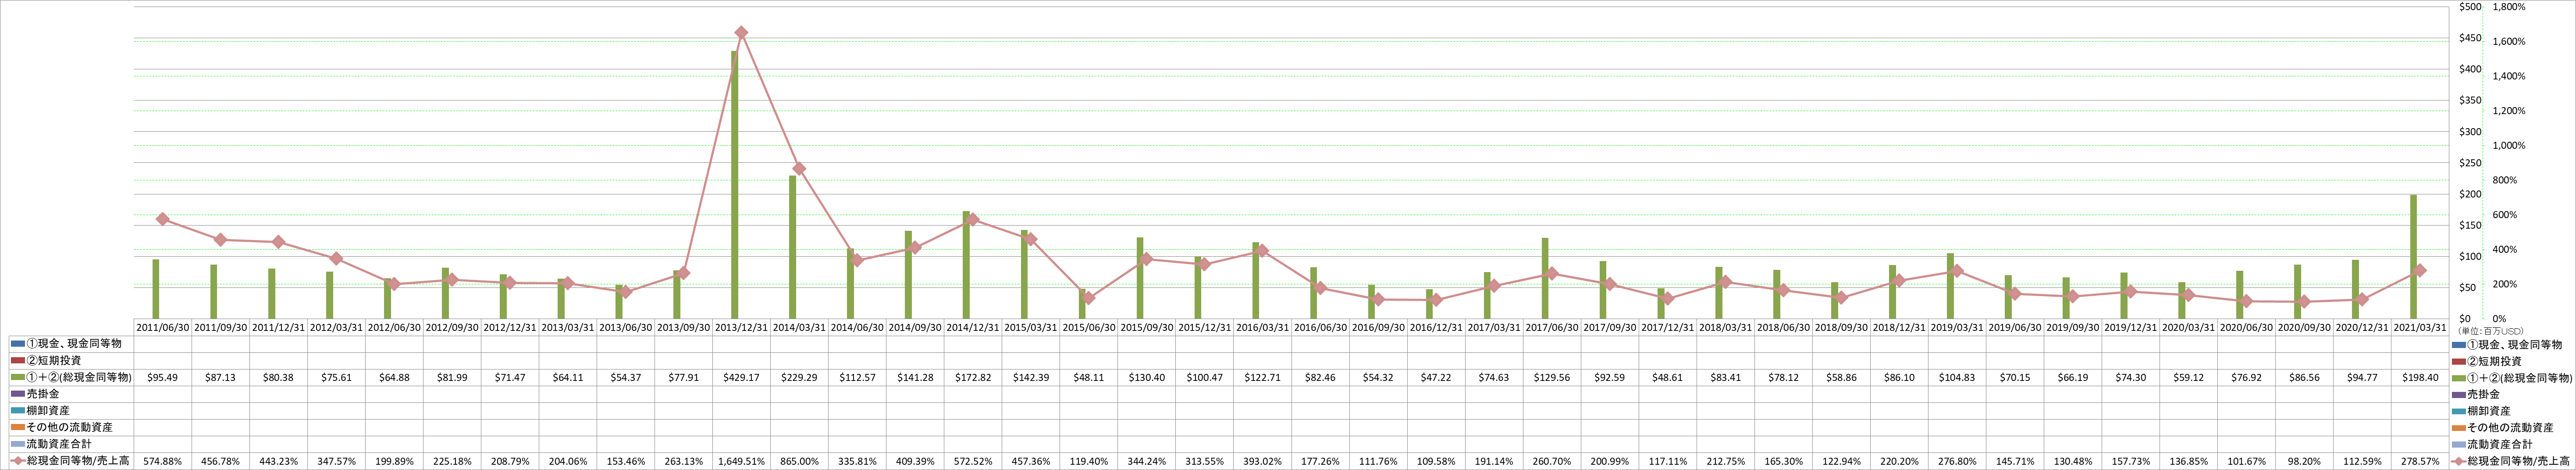Select the $104.83 value cell
This screenshot has height=470, width=2576.
tap(1957, 377)
